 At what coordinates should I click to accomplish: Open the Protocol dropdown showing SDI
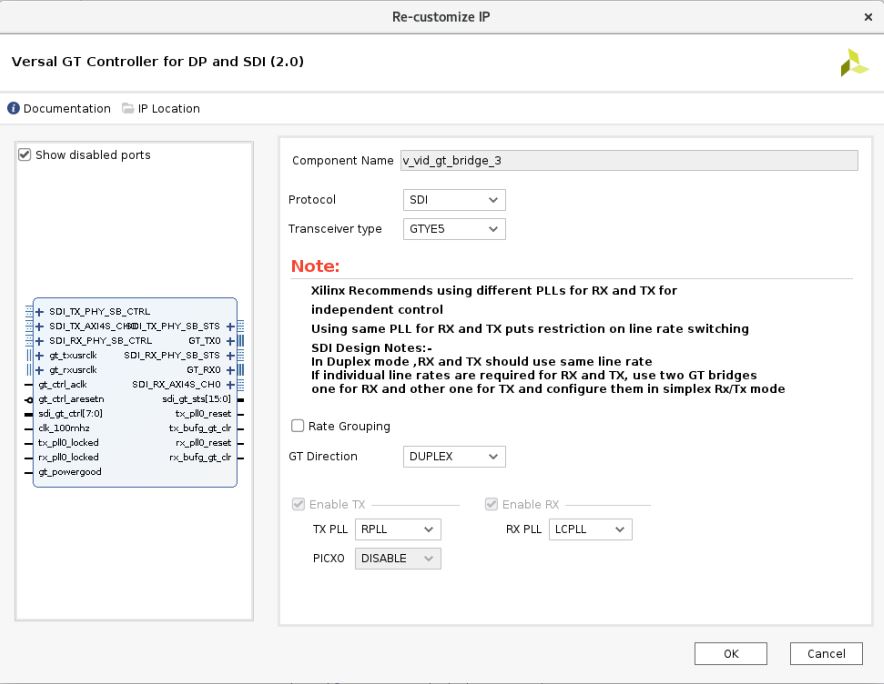454,200
